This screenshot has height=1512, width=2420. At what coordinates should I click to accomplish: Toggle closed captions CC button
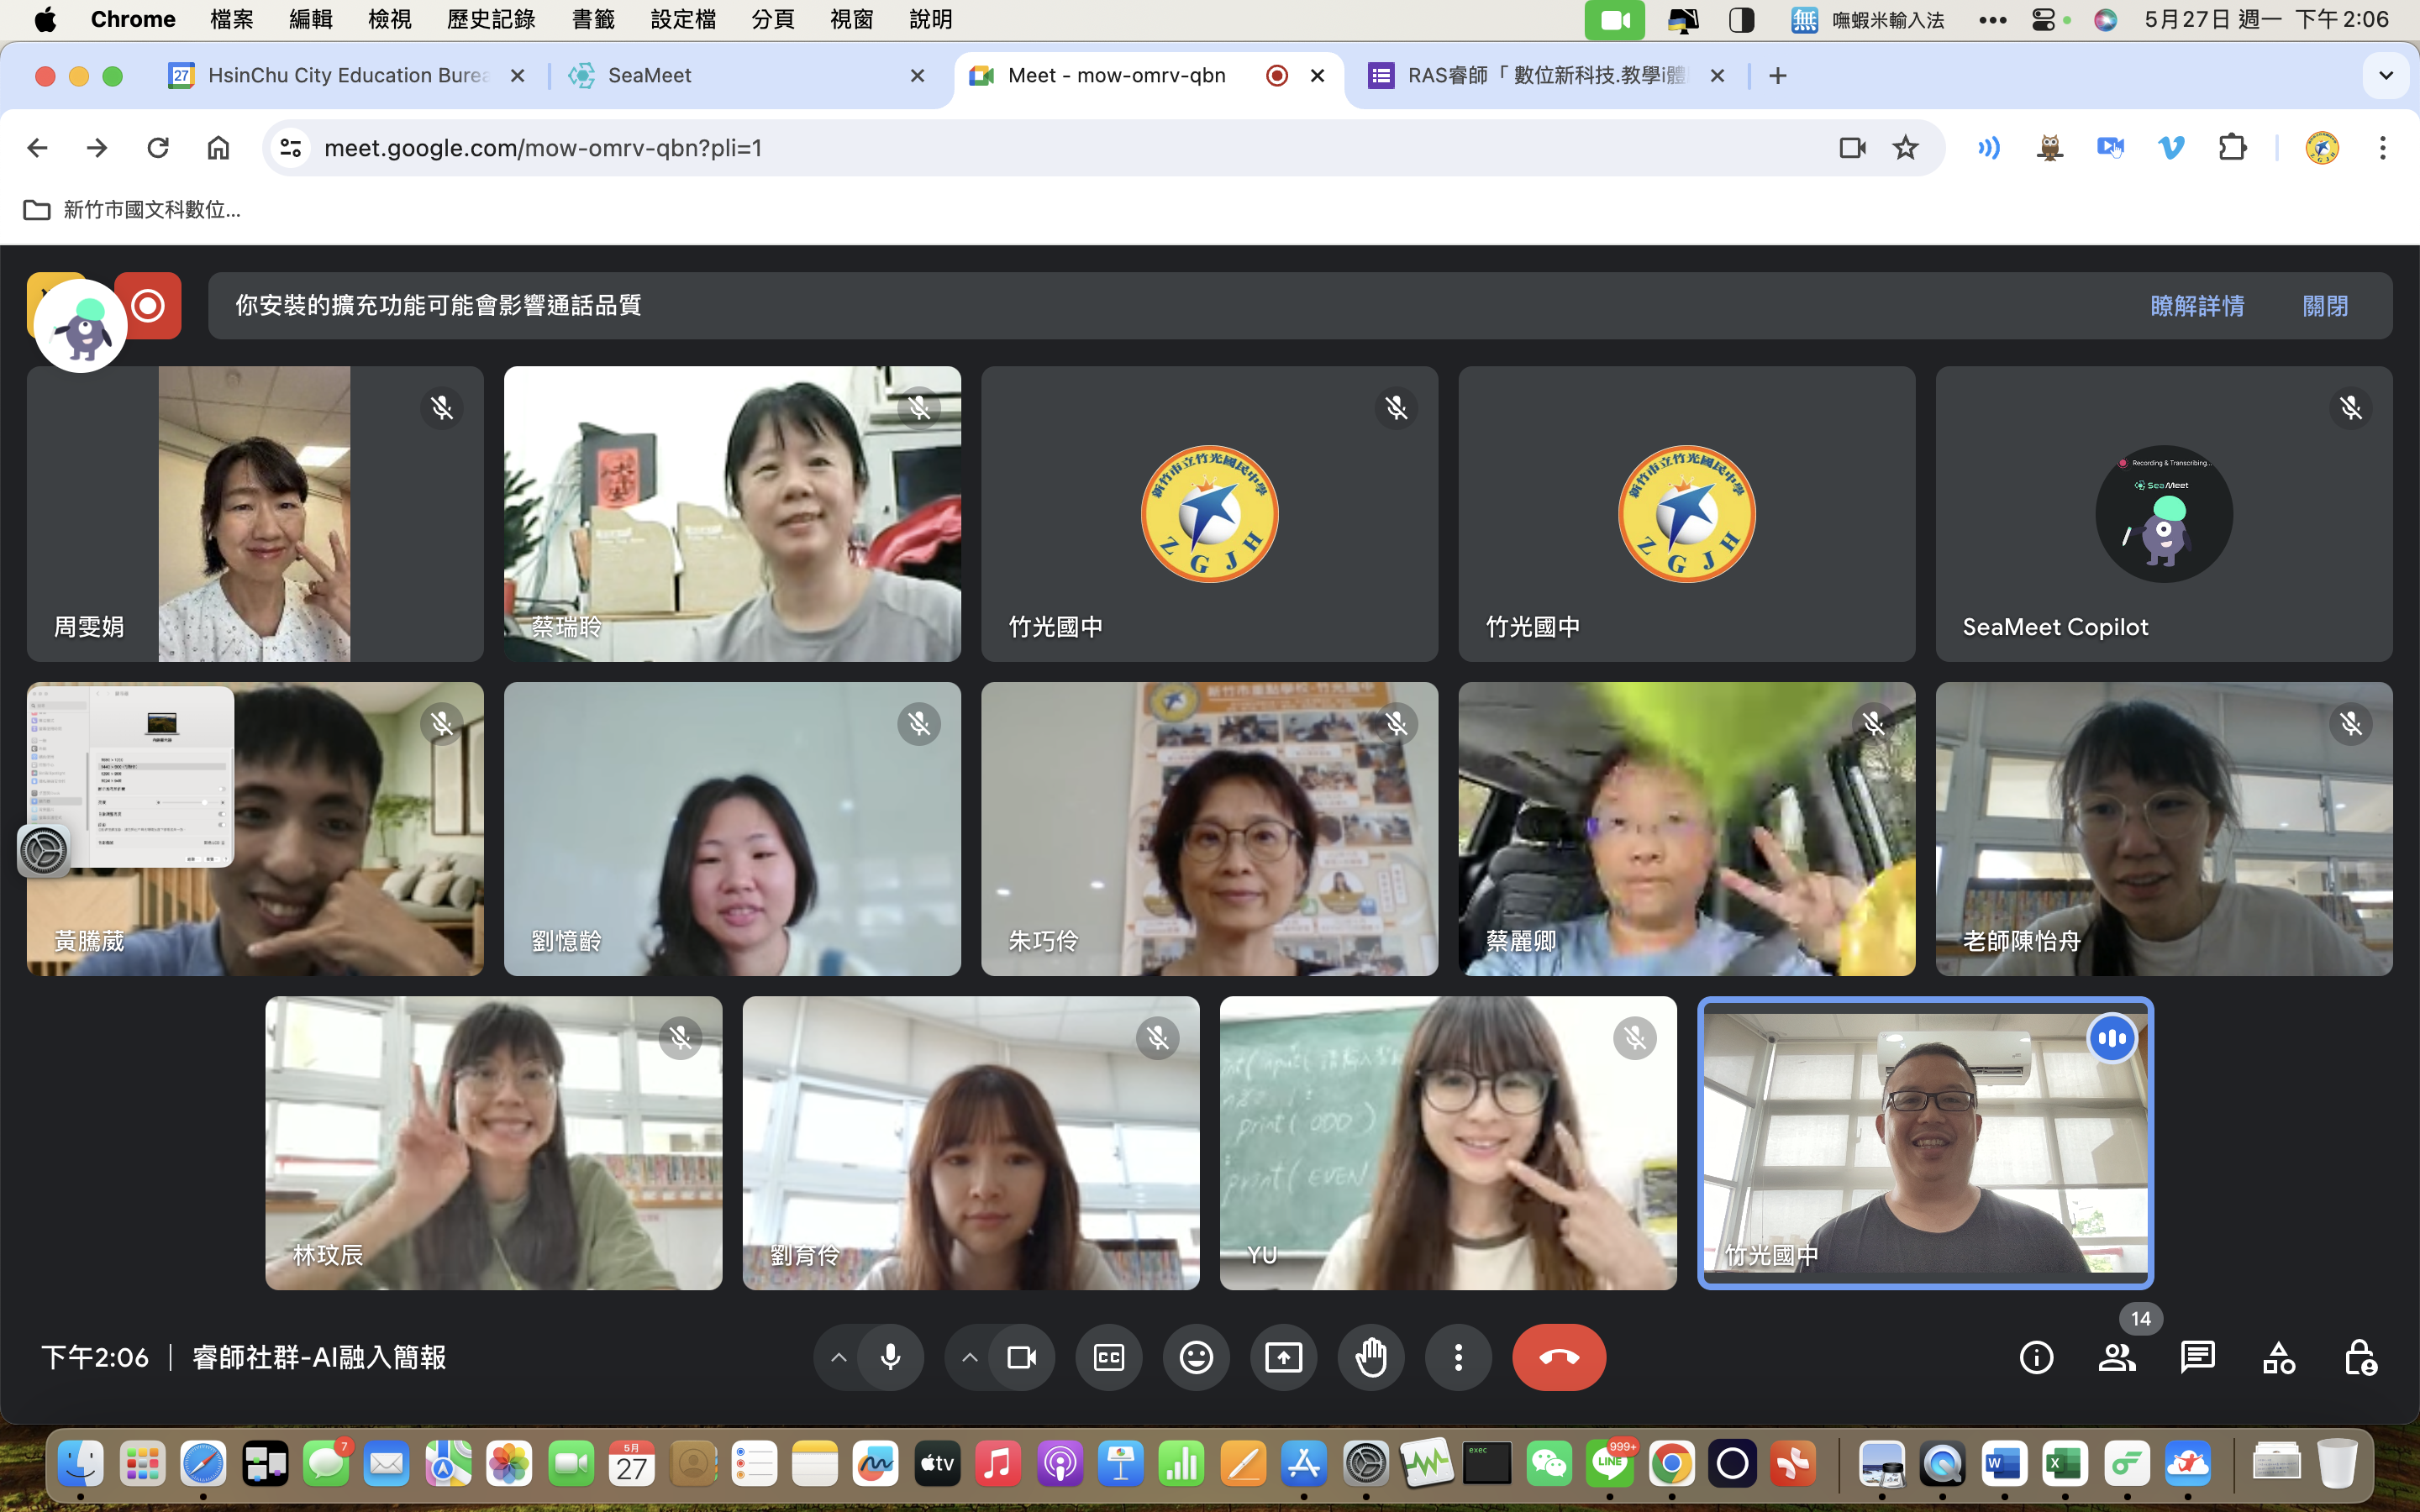click(1109, 1357)
